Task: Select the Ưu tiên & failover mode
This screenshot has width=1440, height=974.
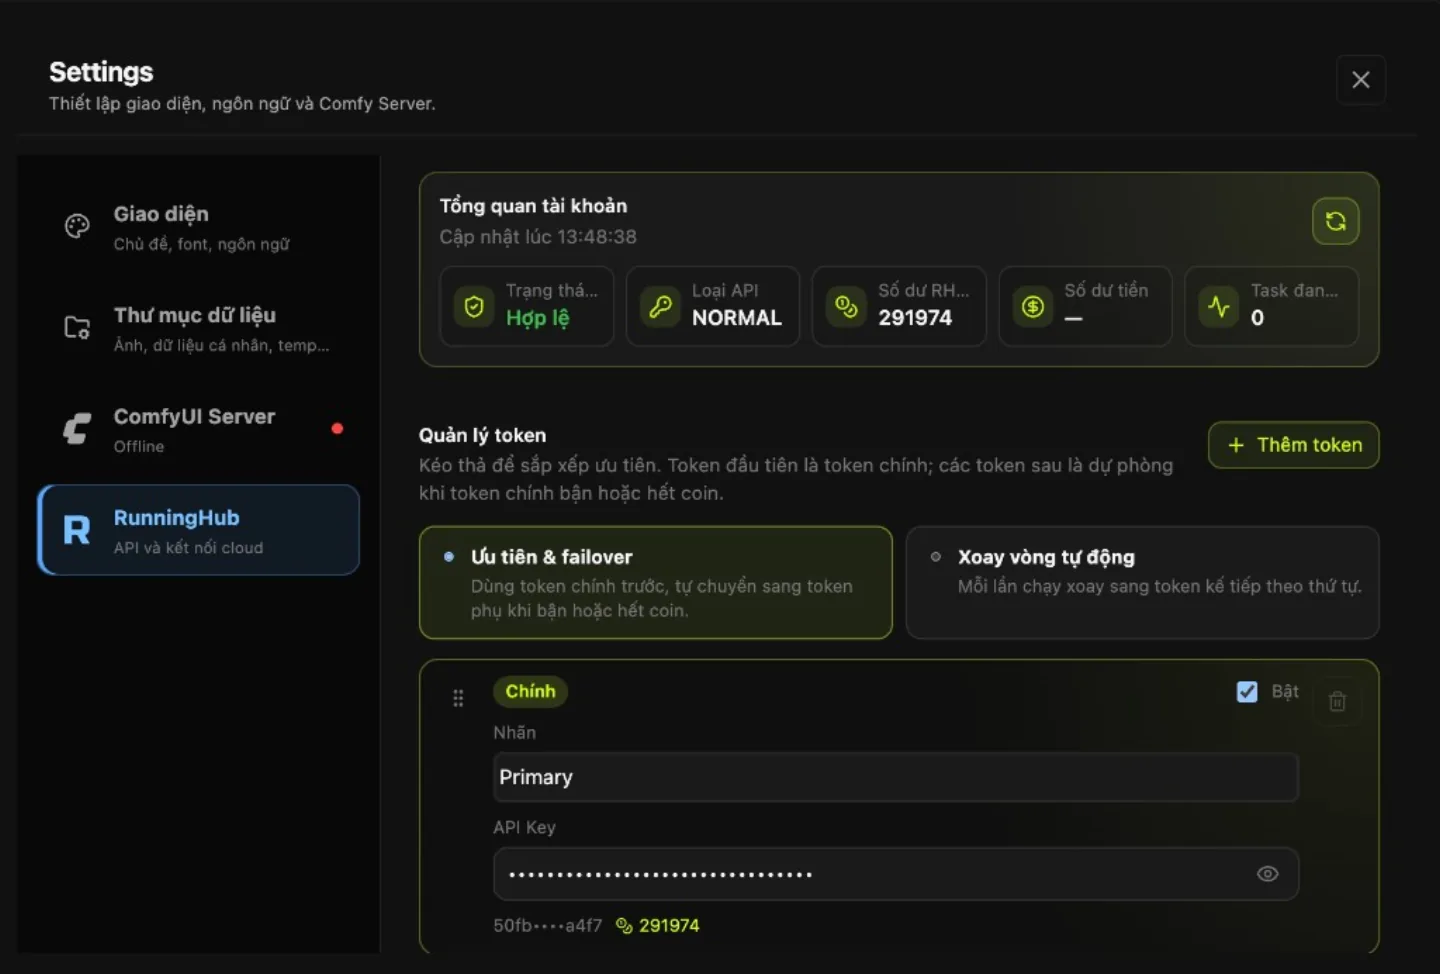Action: [x=656, y=583]
